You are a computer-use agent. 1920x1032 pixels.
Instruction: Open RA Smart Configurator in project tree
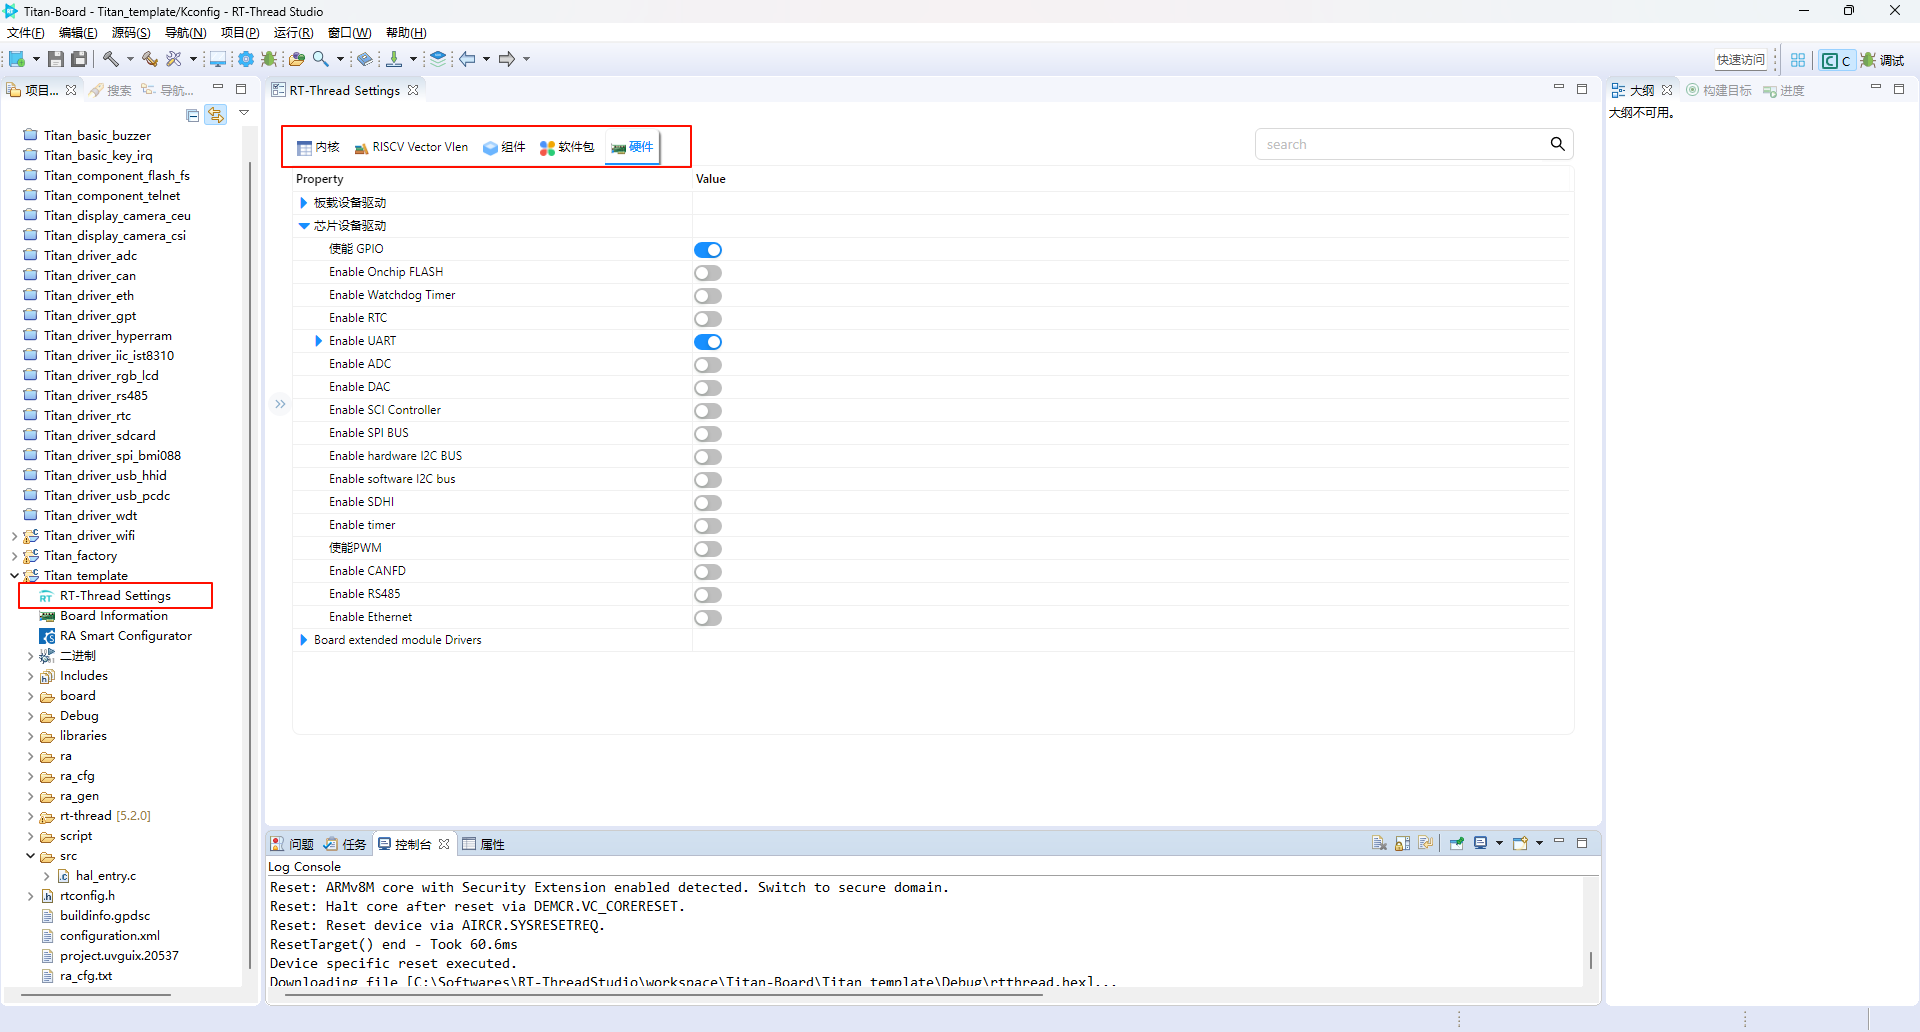point(125,636)
